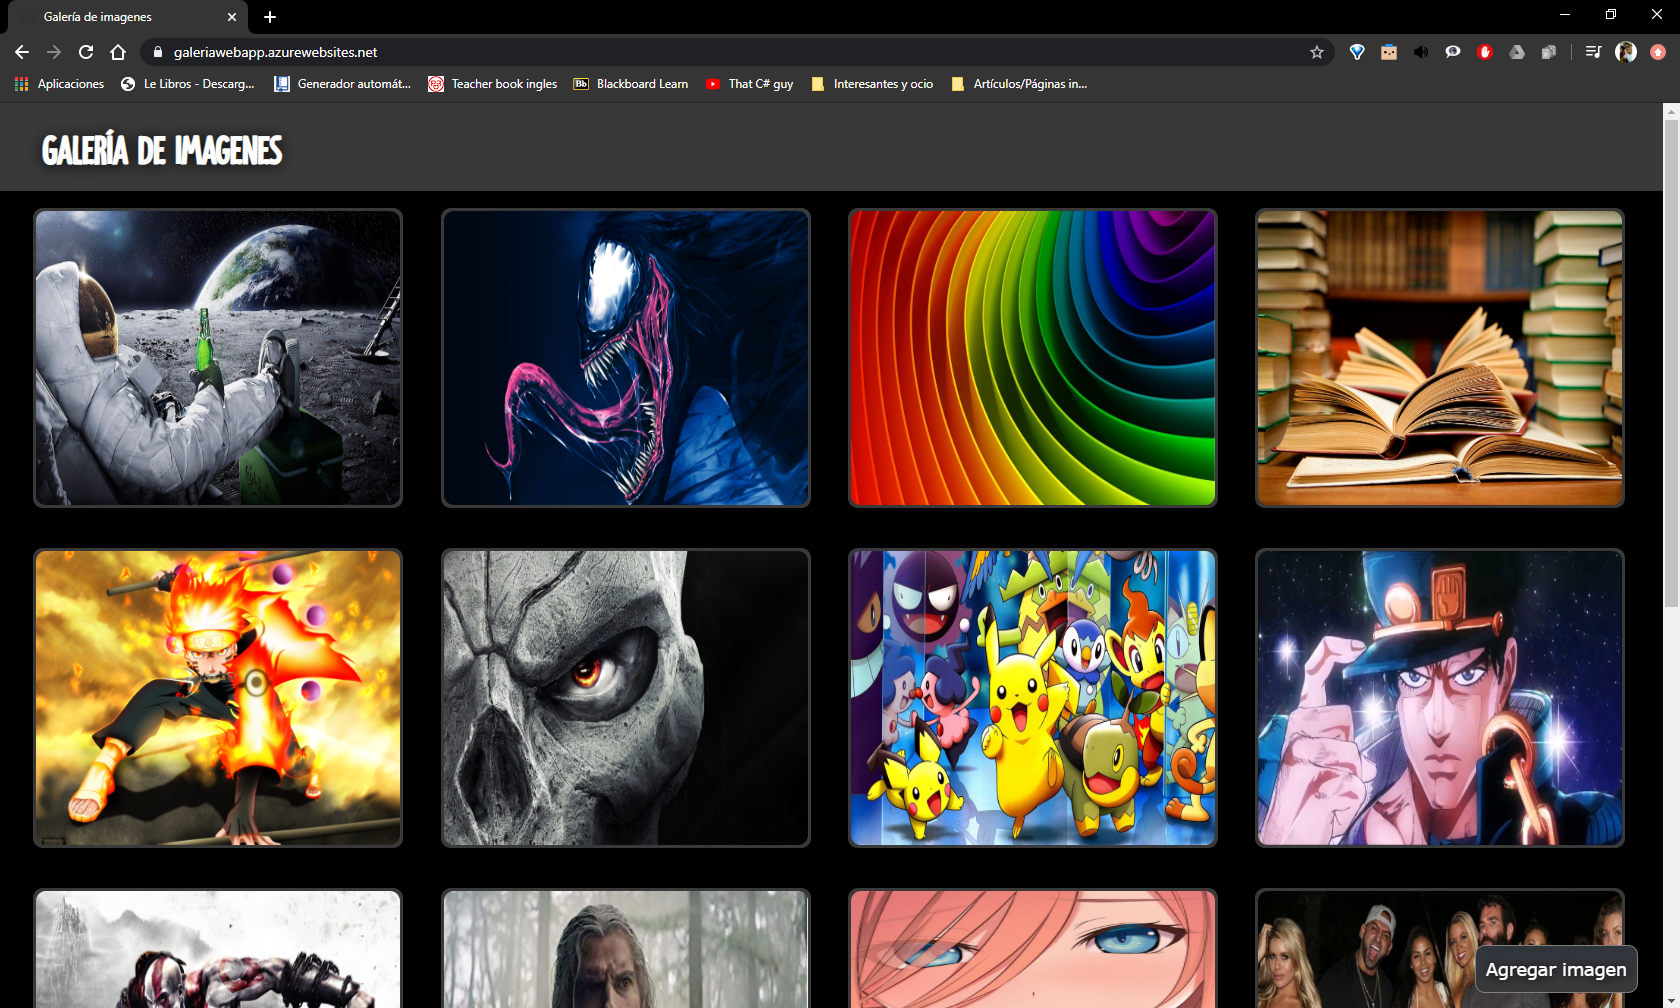Open the gray-haired man forest image
The height and width of the screenshot is (1008, 1680).
pos(626,948)
